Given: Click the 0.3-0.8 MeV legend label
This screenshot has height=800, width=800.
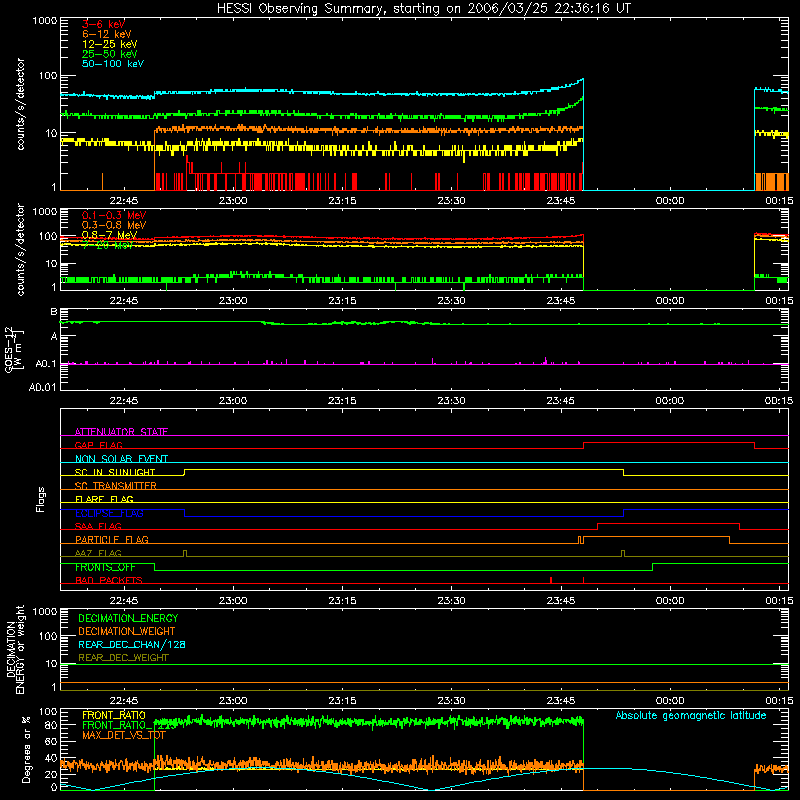Looking at the screenshot, I should tap(114, 225).
